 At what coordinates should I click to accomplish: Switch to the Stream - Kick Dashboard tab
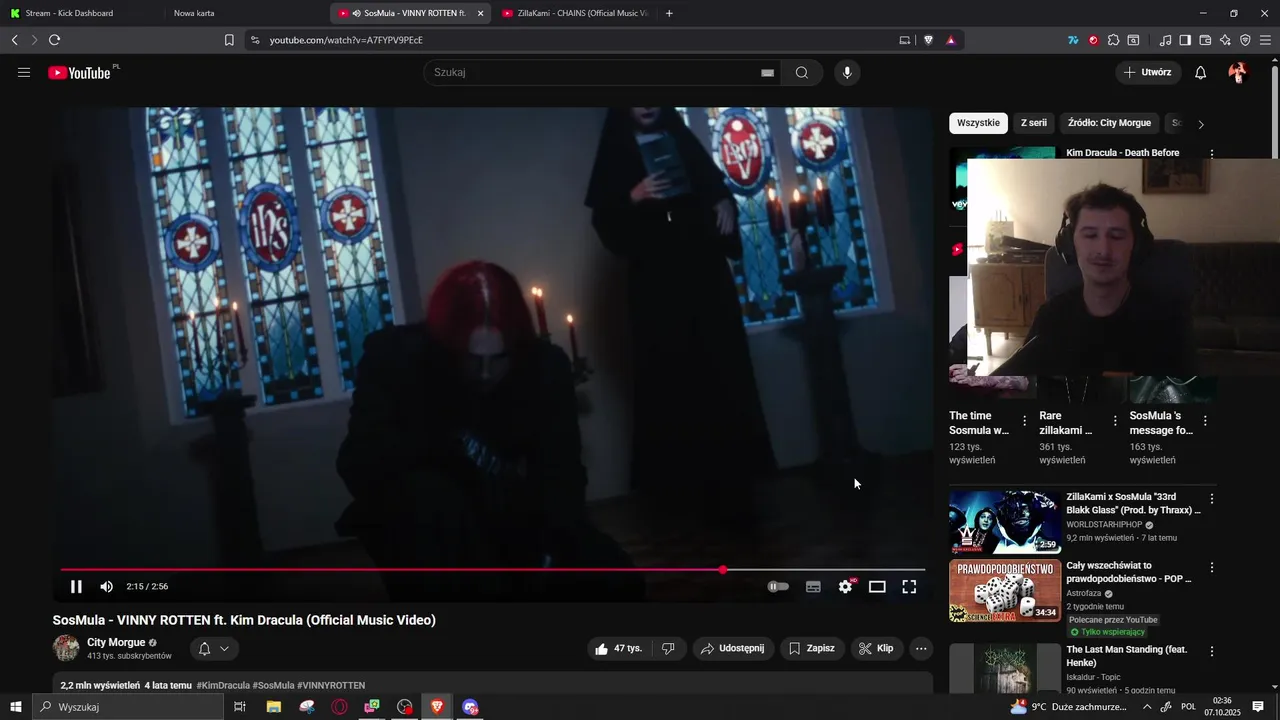(x=79, y=13)
